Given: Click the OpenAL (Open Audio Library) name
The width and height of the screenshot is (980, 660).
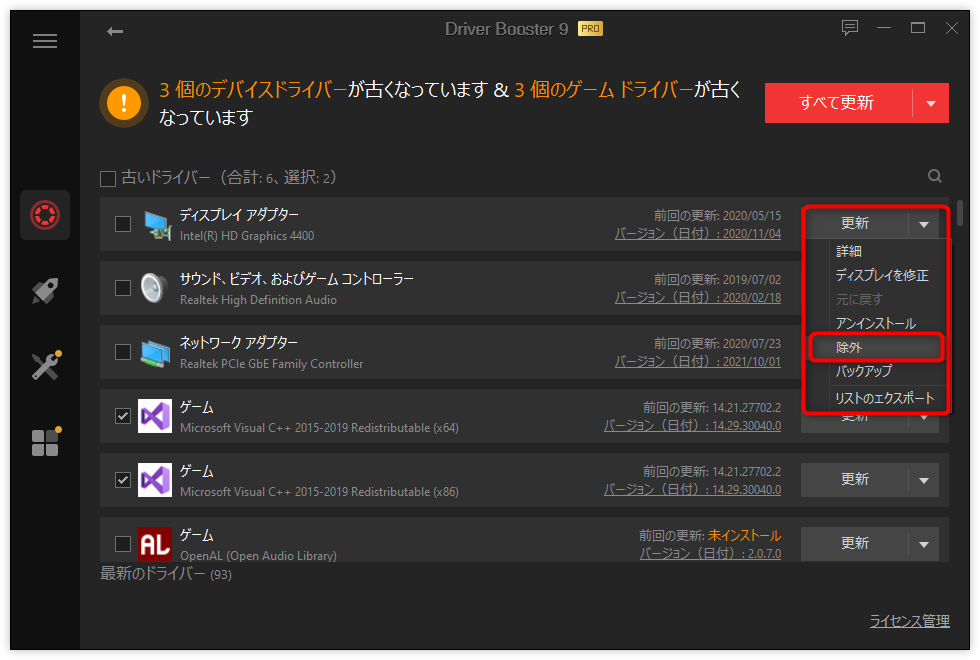Looking at the screenshot, I should point(258,556).
